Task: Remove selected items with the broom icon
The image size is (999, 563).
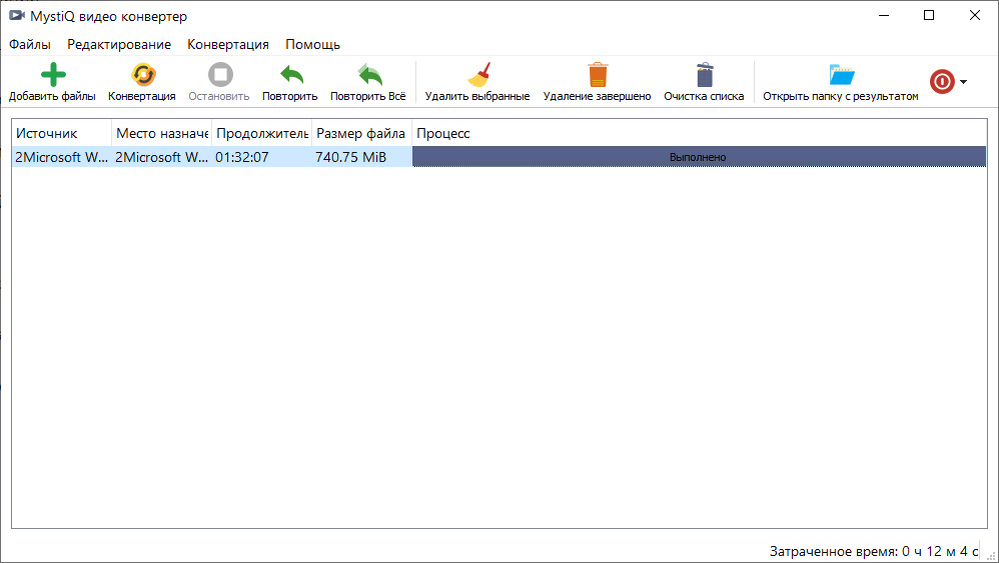Action: pyautogui.click(x=479, y=75)
